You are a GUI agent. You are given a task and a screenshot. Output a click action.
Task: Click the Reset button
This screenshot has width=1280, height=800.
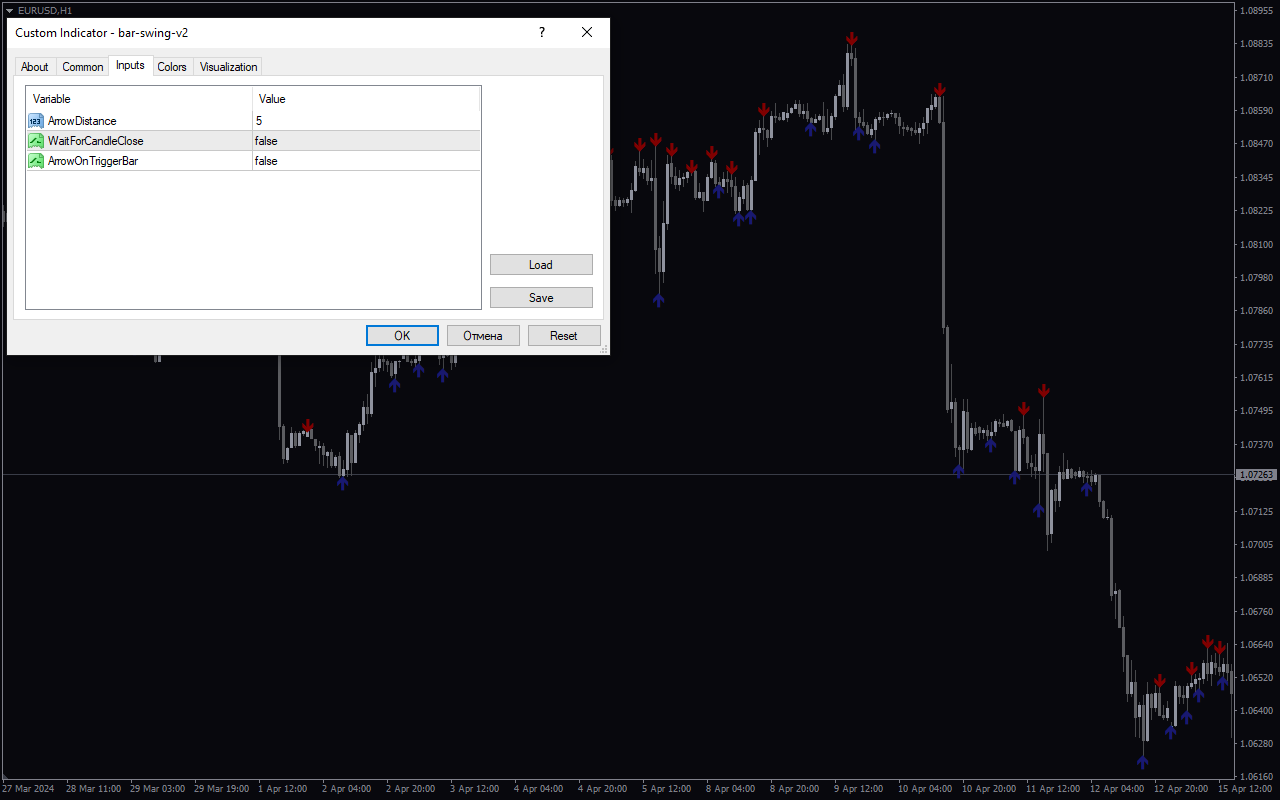pyautogui.click(x=564, y=335)
